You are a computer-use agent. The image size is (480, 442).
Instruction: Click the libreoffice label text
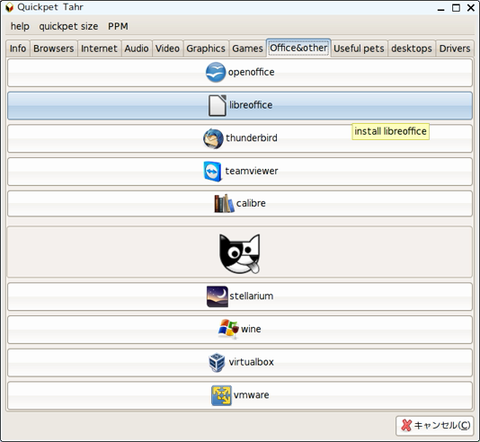point(251,105)
